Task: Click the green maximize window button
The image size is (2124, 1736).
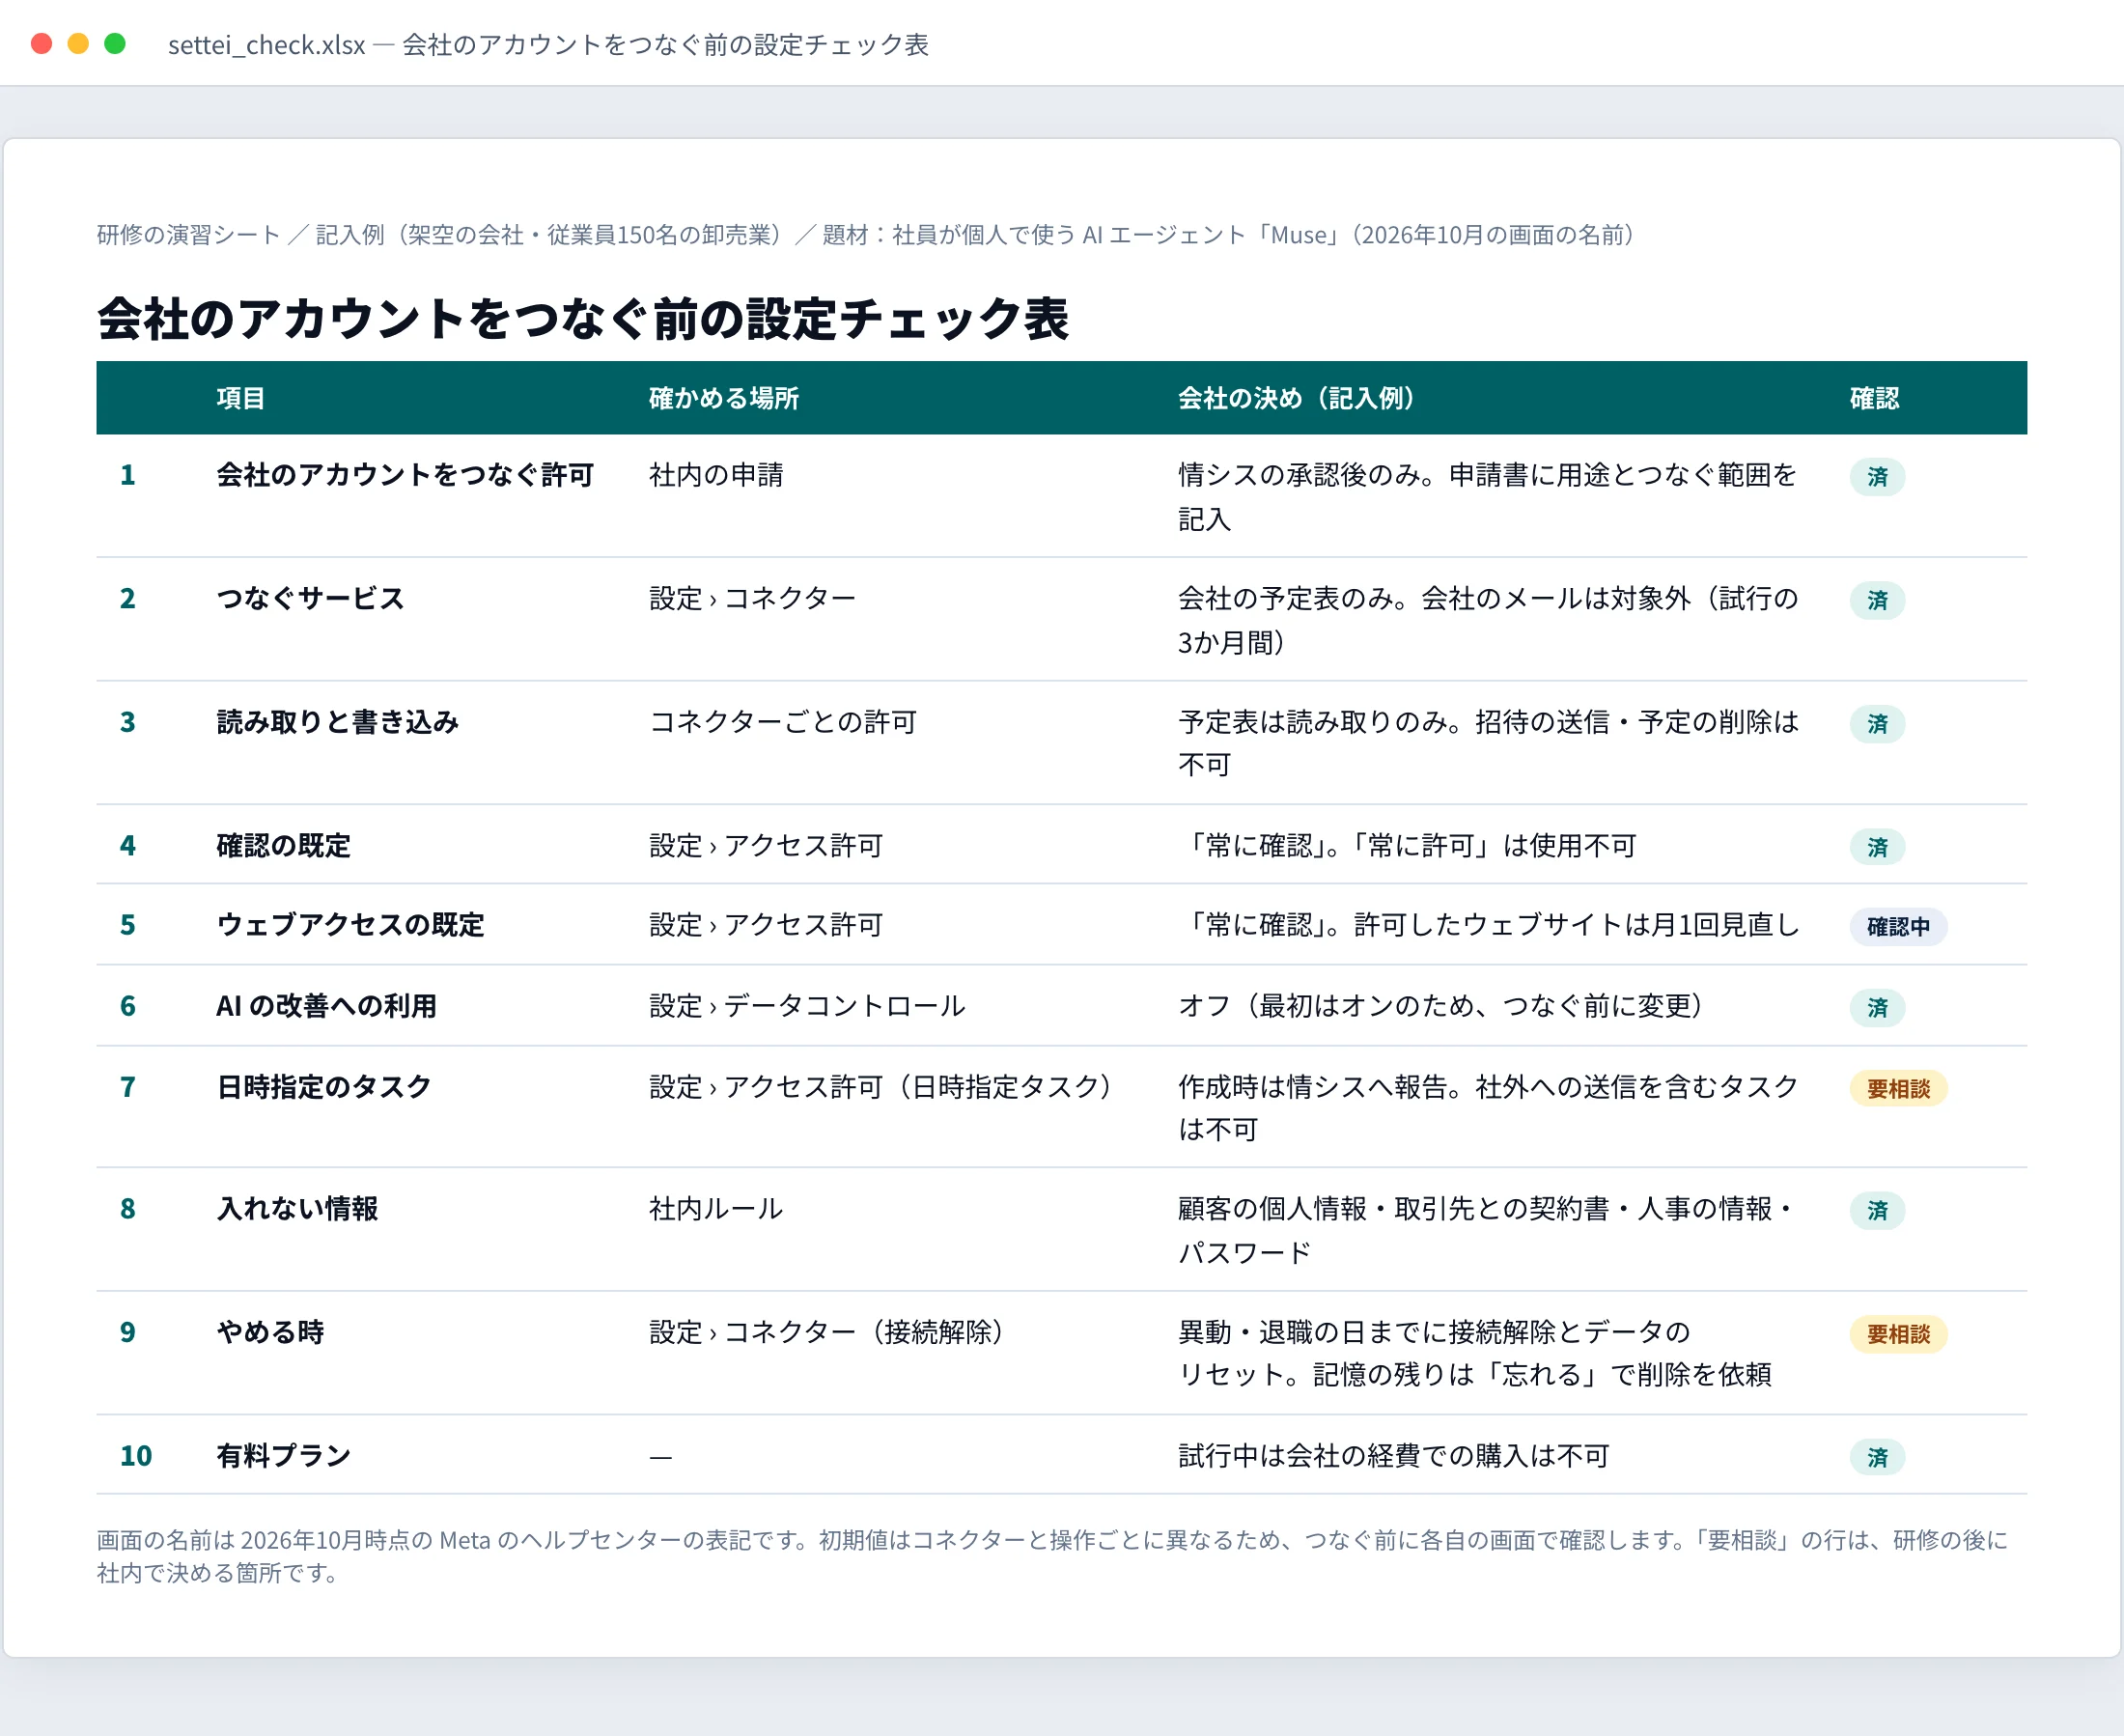Action: pyautogui.click(x=115, y=44)
